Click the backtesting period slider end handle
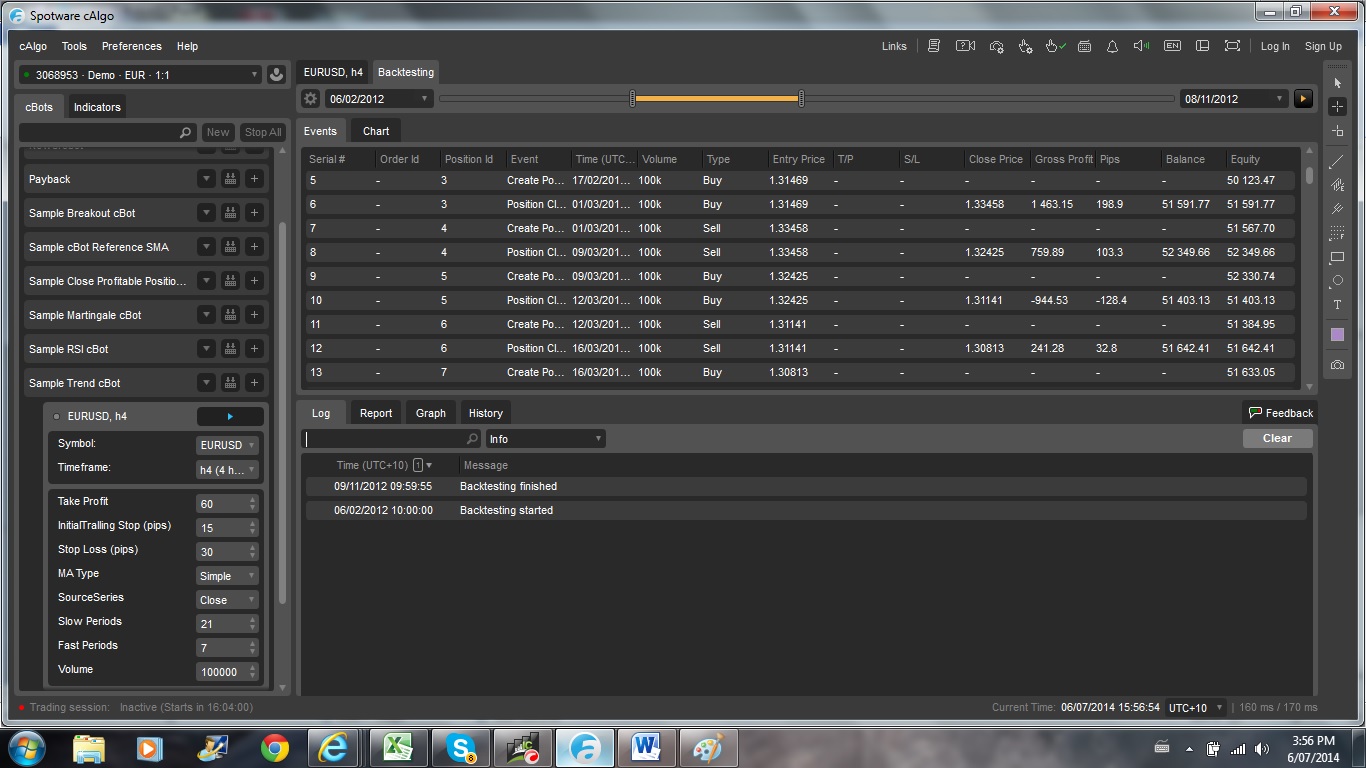The width and height of the screenshot is (1366, 768). pos(802,98)
